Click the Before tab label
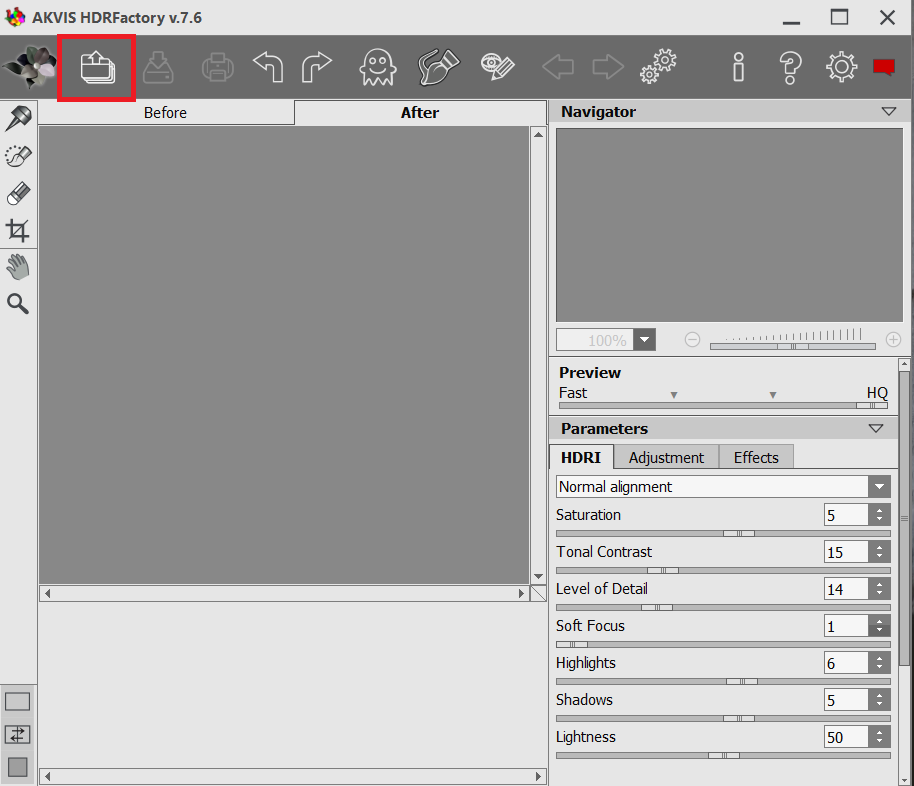Image resolution: width=914 pixels, height=786 pixels. click(165, 112)
